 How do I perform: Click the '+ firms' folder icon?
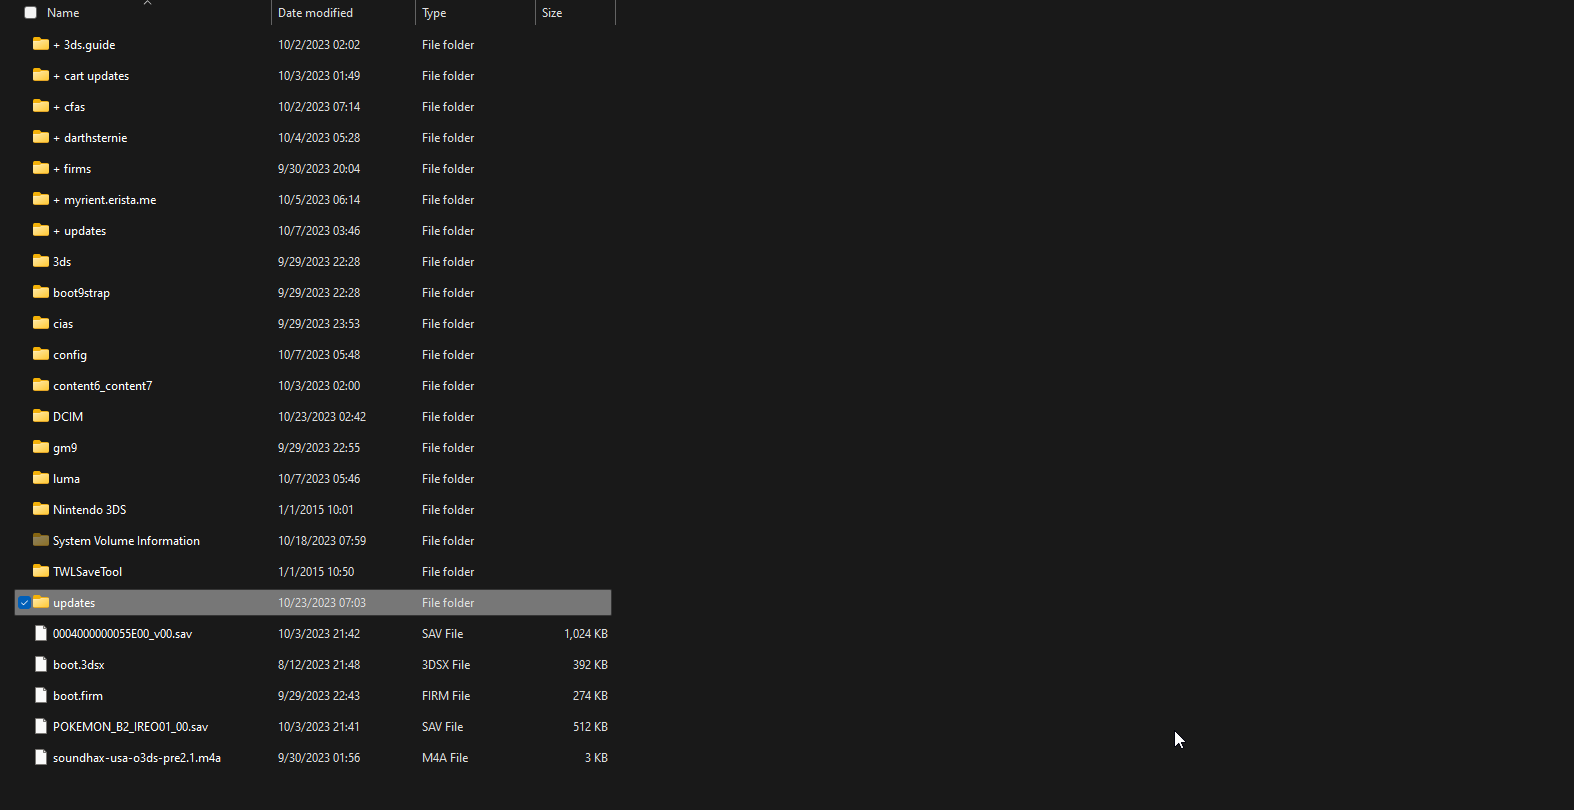coord(41,168)
